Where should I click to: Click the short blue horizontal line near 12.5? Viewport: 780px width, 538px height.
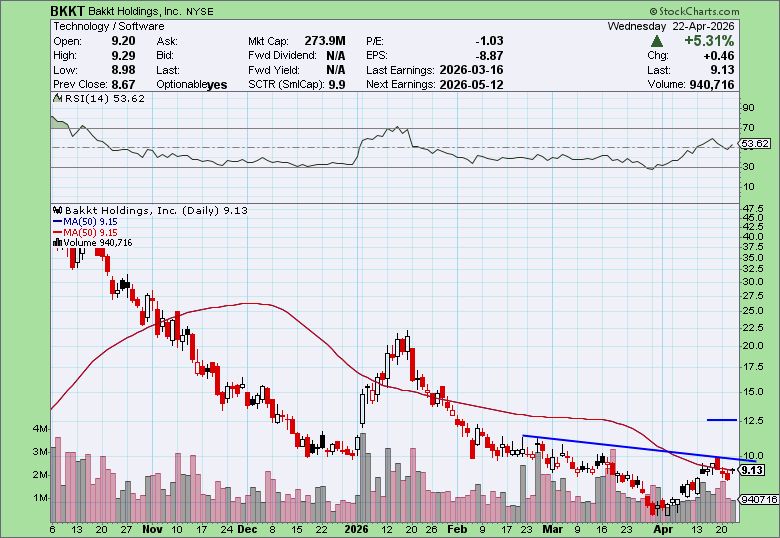click(x=721, y=420)
